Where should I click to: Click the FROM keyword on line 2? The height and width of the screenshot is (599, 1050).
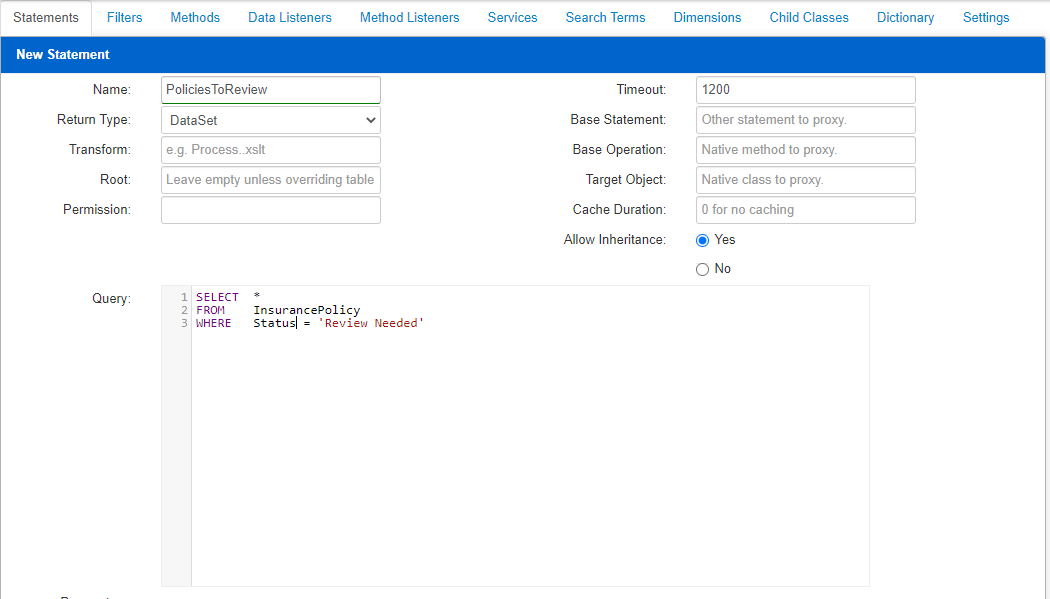210,311
